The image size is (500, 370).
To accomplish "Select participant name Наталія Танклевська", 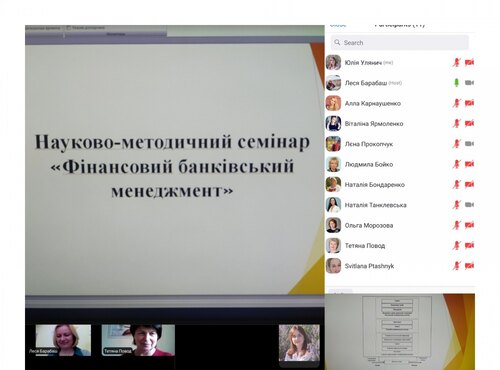I will [x=376, y=205].
